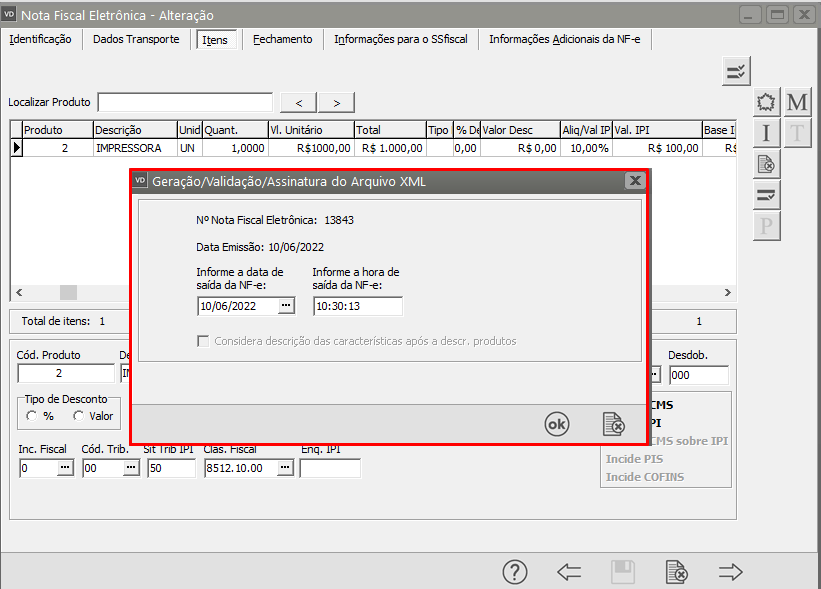Screen dimensions: 821x589
Task: Open the Dados Transporte tab
Action: [136, 39]
